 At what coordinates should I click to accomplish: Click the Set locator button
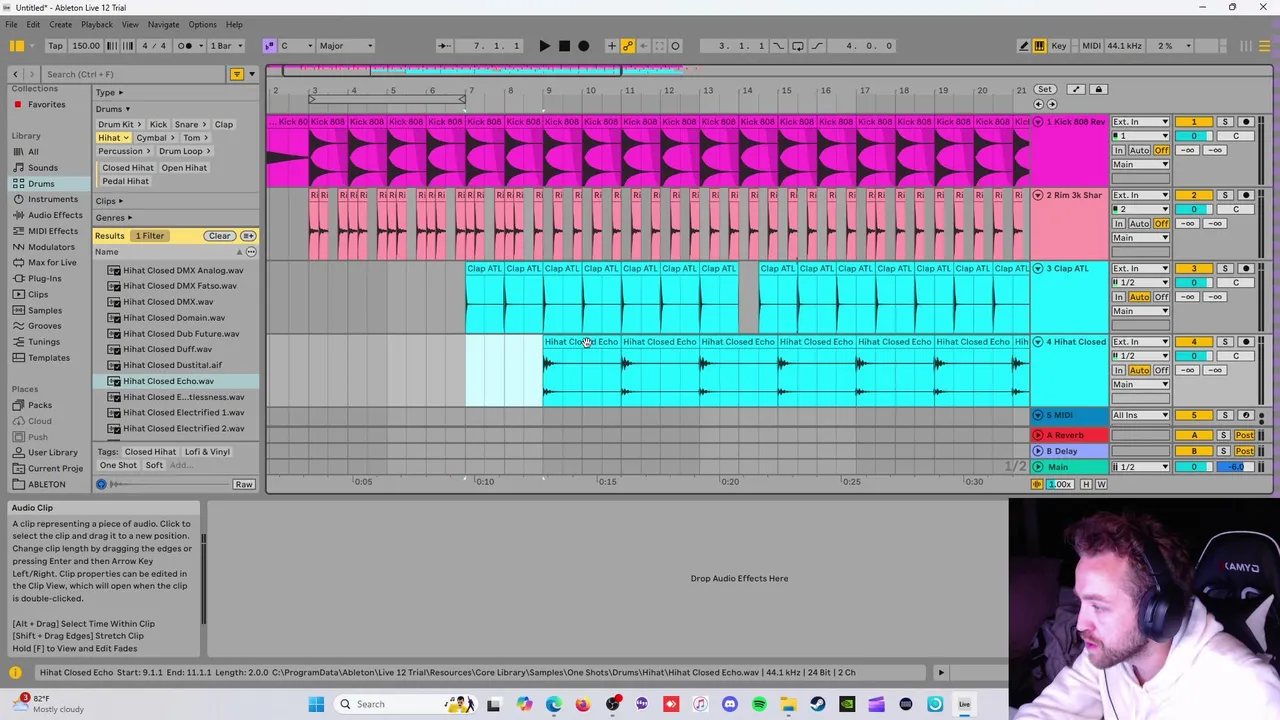pos(1044,90)
